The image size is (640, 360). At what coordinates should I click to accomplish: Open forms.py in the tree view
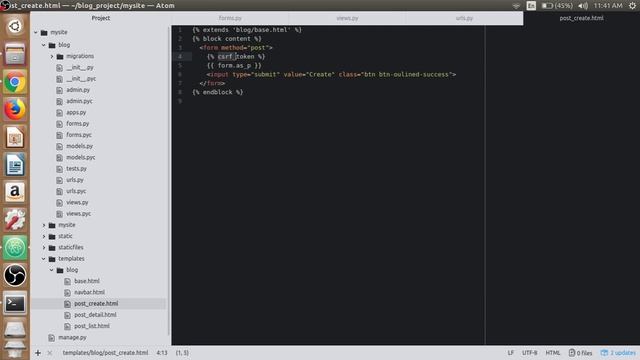tap(78, 124)
